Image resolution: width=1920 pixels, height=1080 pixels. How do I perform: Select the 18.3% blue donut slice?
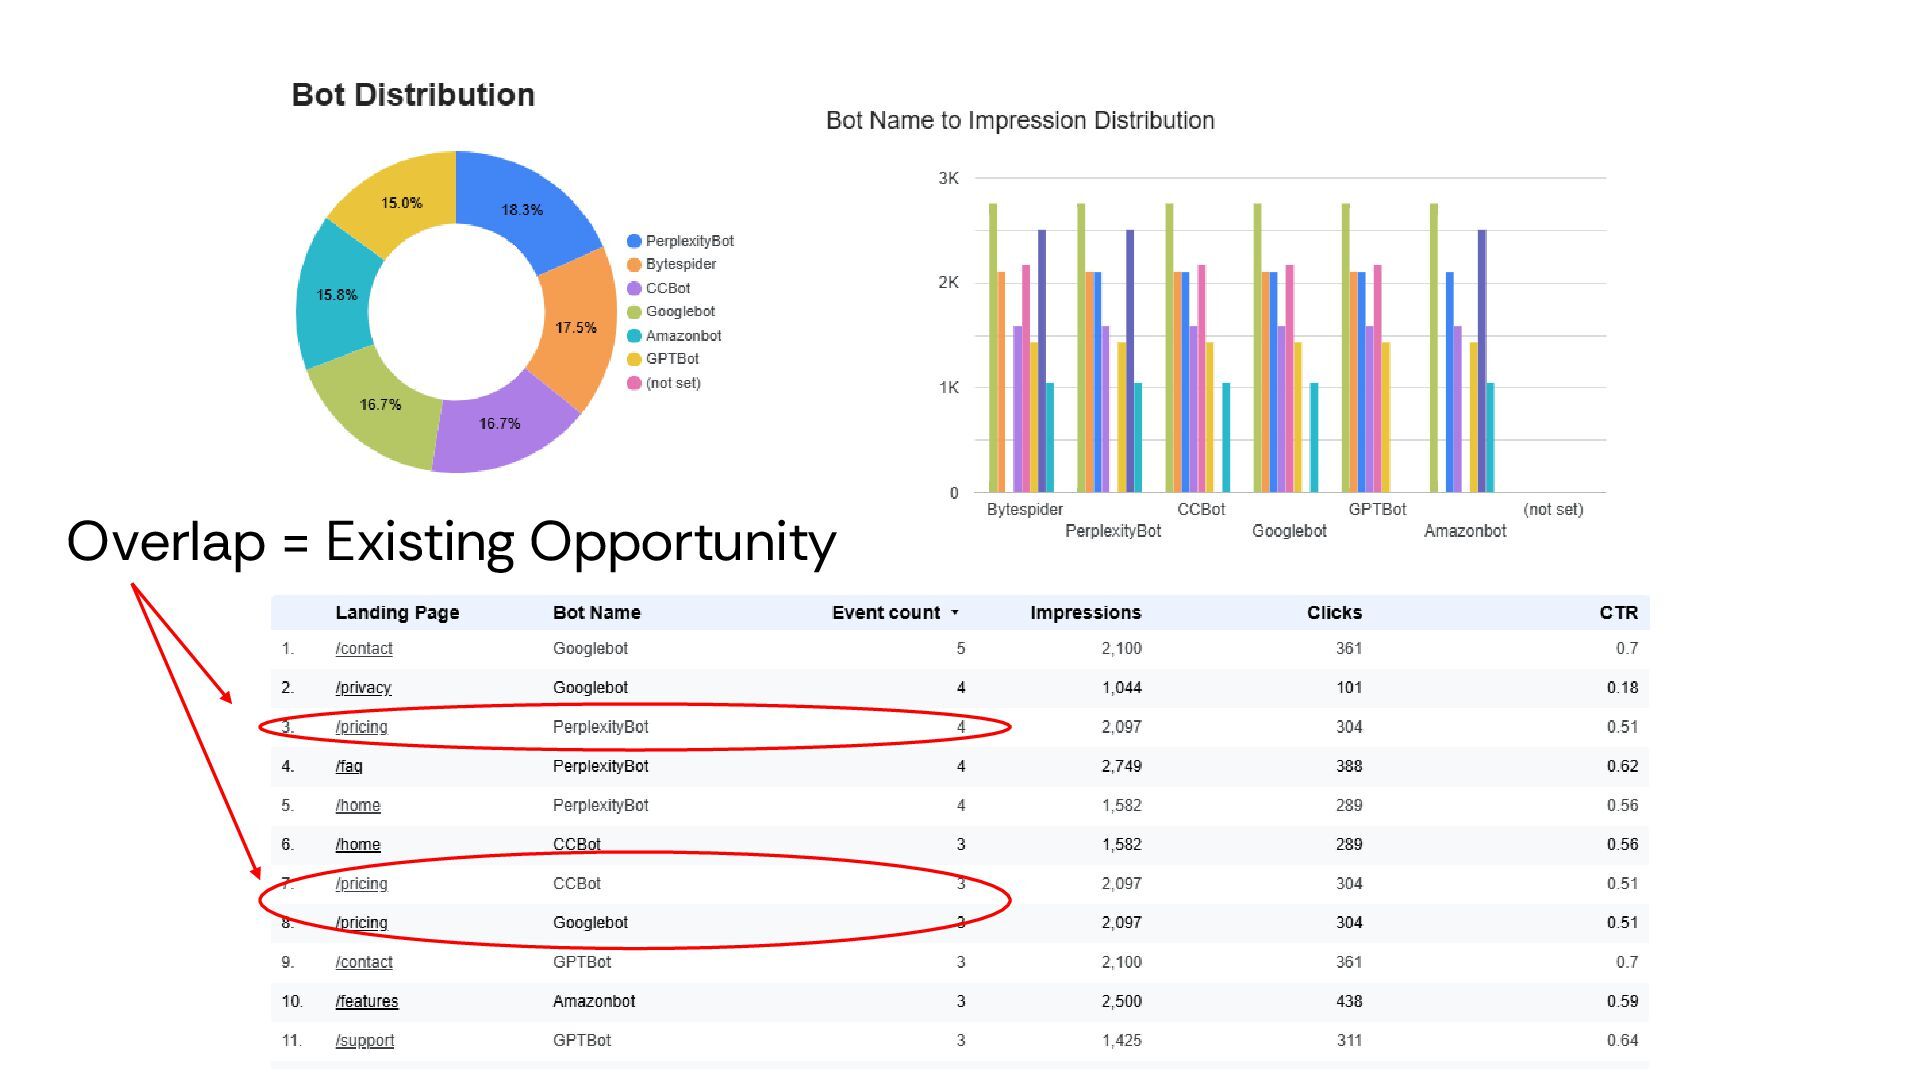point(522,210)
